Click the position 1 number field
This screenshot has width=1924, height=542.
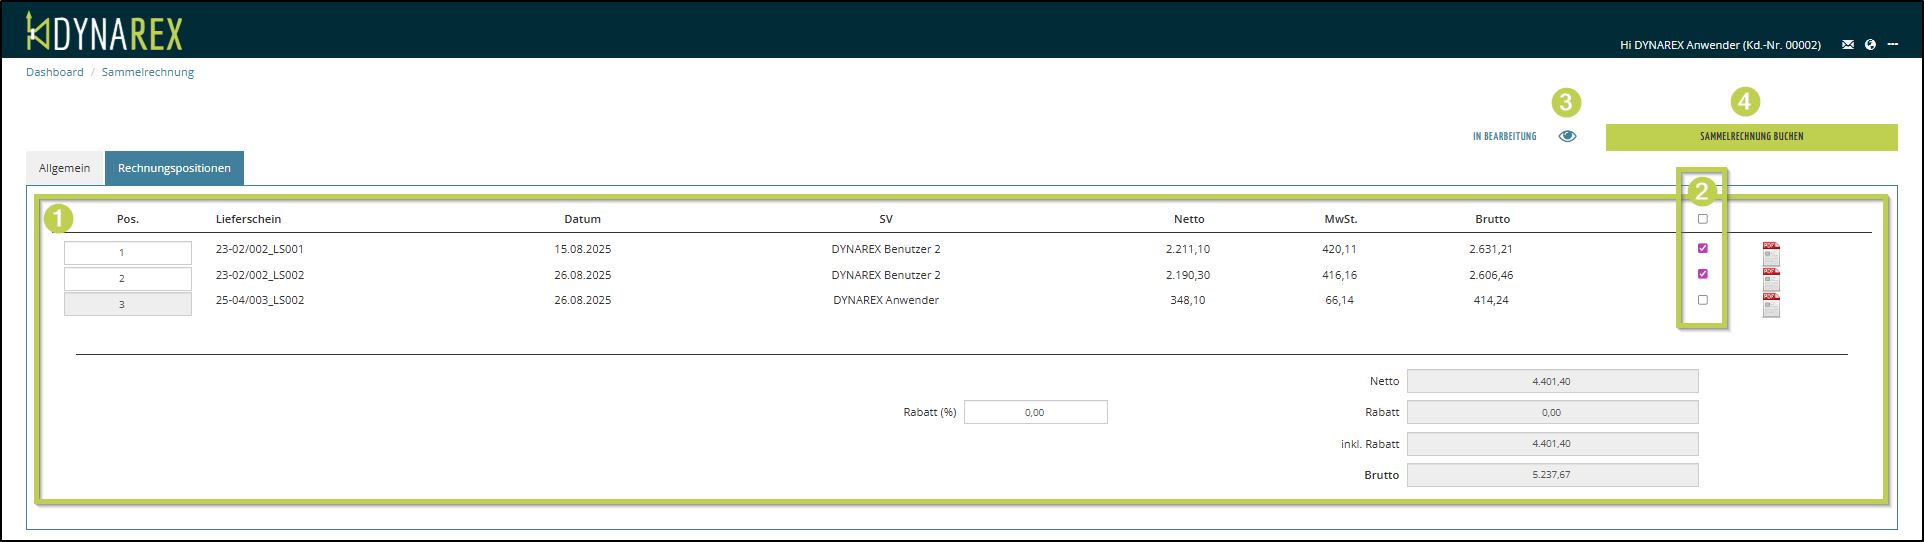127,253
